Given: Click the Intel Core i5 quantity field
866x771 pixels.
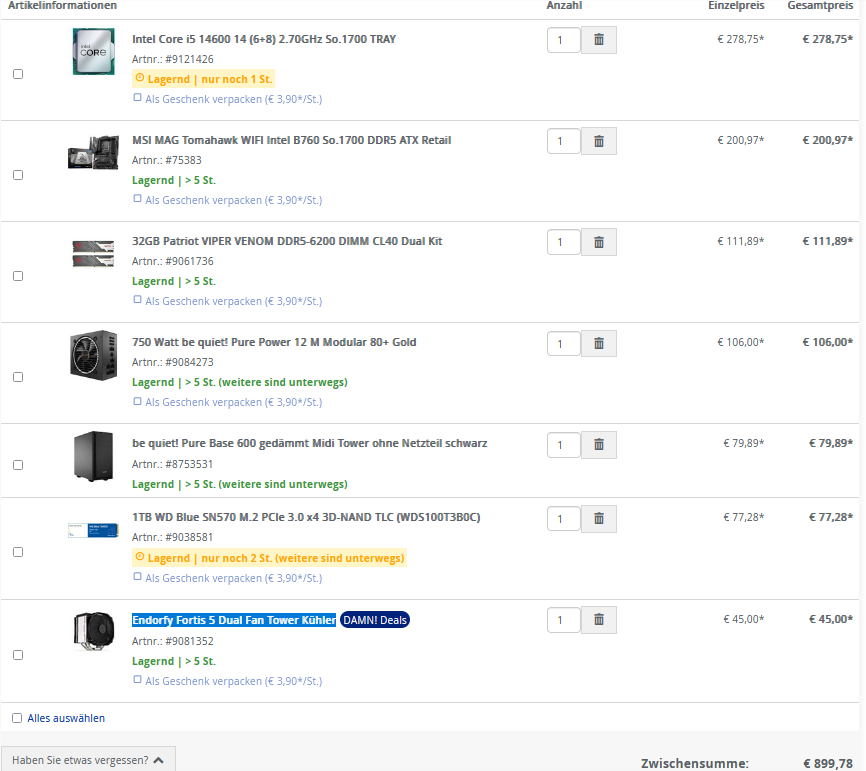Looking at the screenshot, I should (563, 40).
